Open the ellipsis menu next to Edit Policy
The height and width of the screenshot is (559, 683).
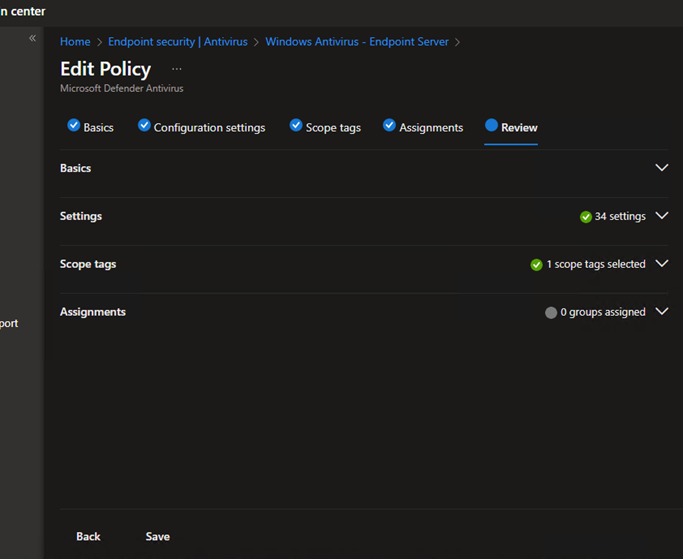[x=177, y=69]
